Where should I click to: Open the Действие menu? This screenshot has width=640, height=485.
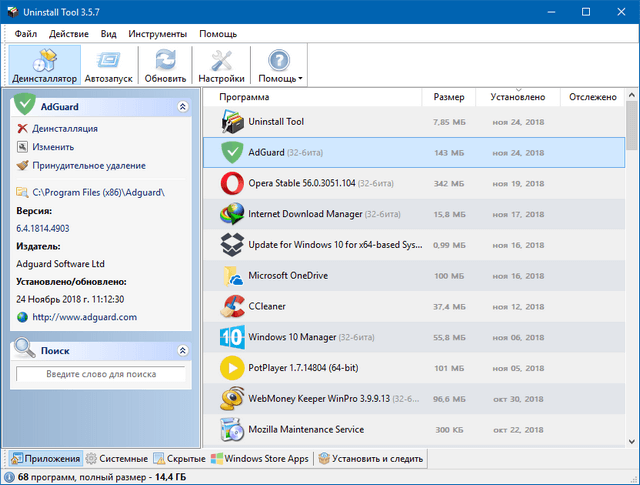click(68, 33)
